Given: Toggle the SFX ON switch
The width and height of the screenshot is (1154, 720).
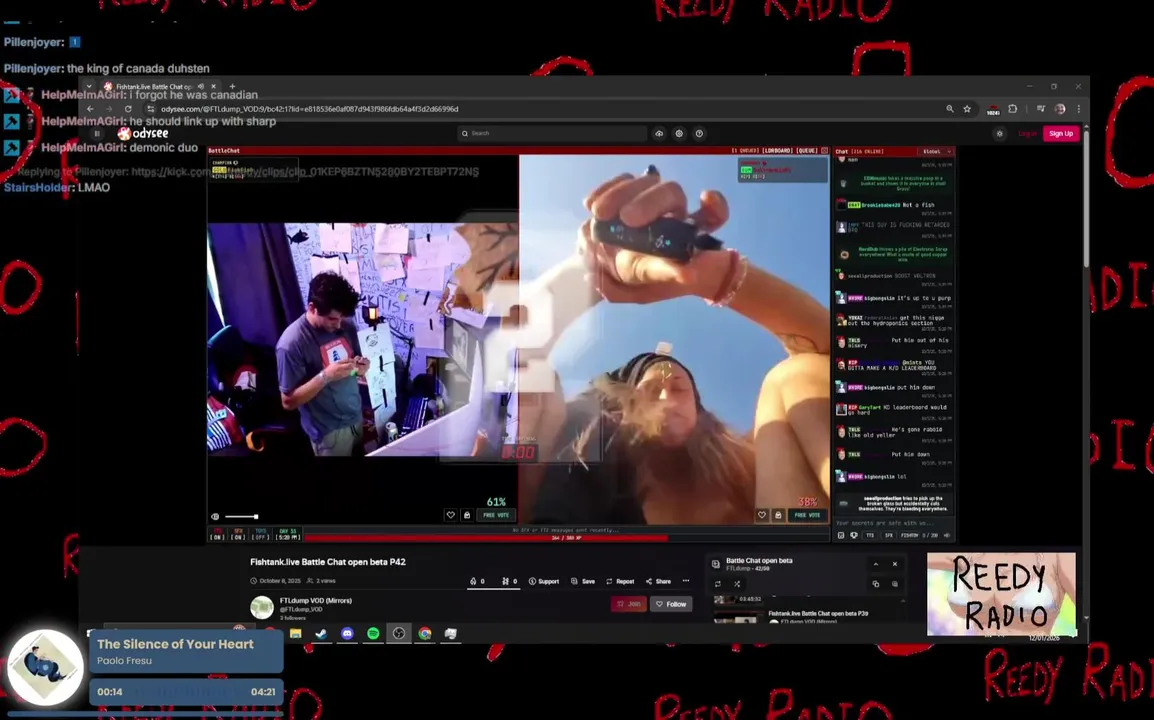Looking at the screenshot, I should [x=238, y=534].
